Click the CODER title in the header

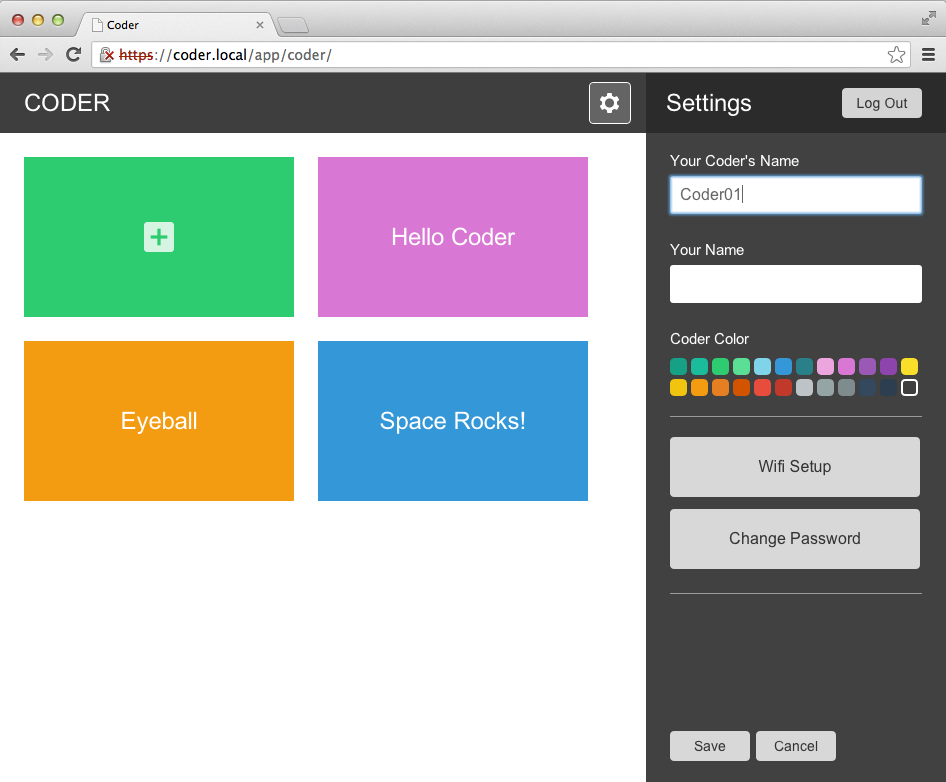67,103
